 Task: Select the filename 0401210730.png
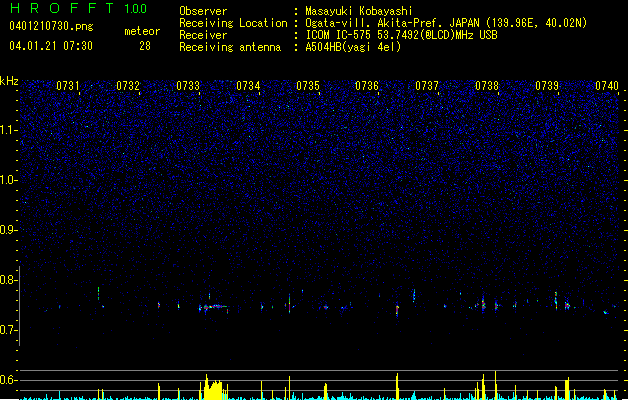point(51,26)
